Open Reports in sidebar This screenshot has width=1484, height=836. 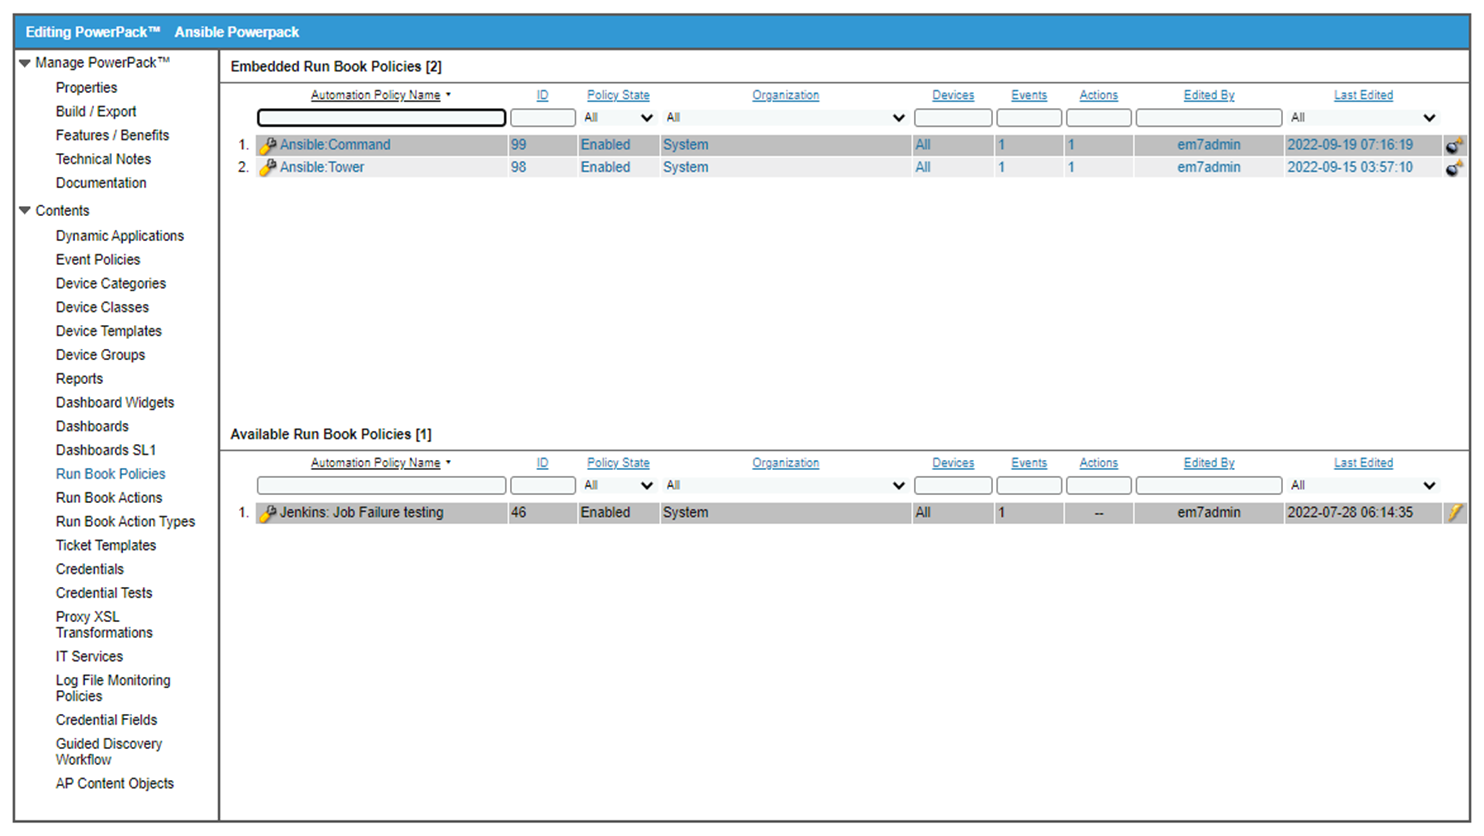[79, 380]
